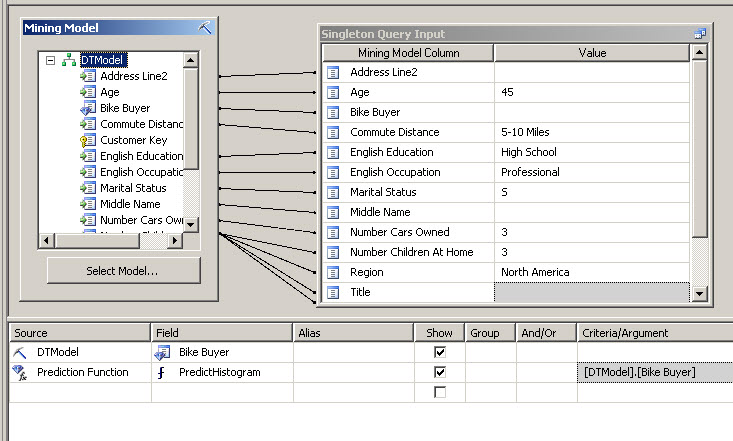Collapse the DTModel tree node

50,60
